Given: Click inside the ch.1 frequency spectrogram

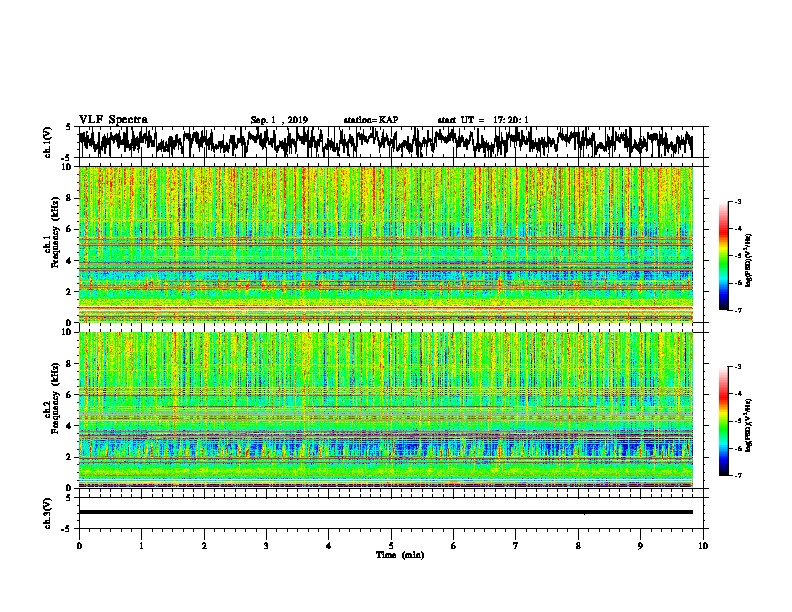Looking at the screenshot, I should pos(385,244).
